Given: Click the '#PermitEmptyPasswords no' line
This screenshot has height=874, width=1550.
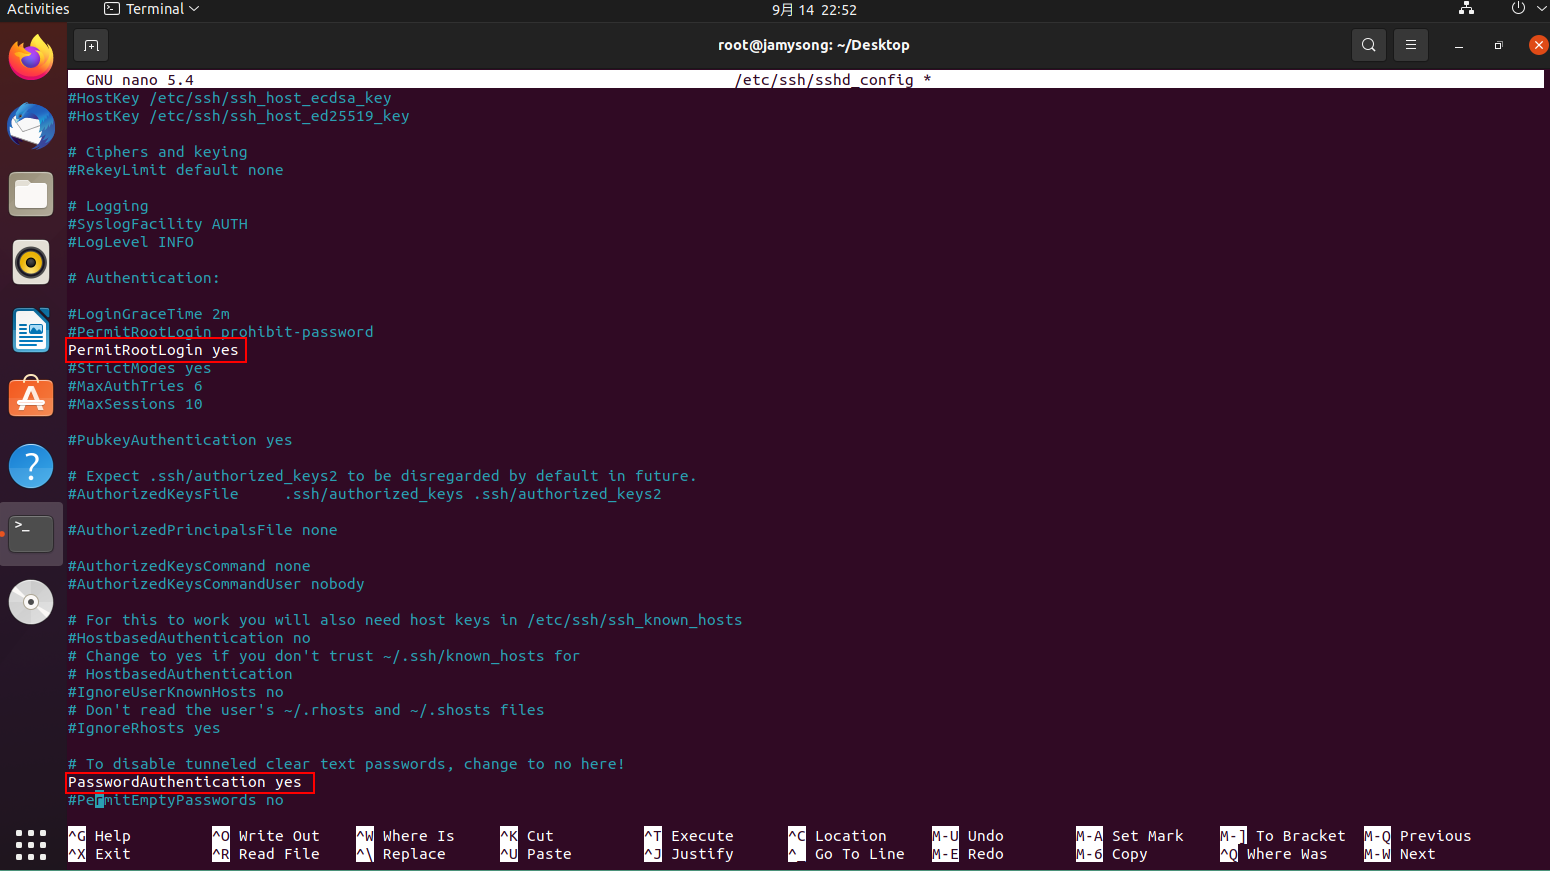Looking at the screenshot, I should click(175, 800).
